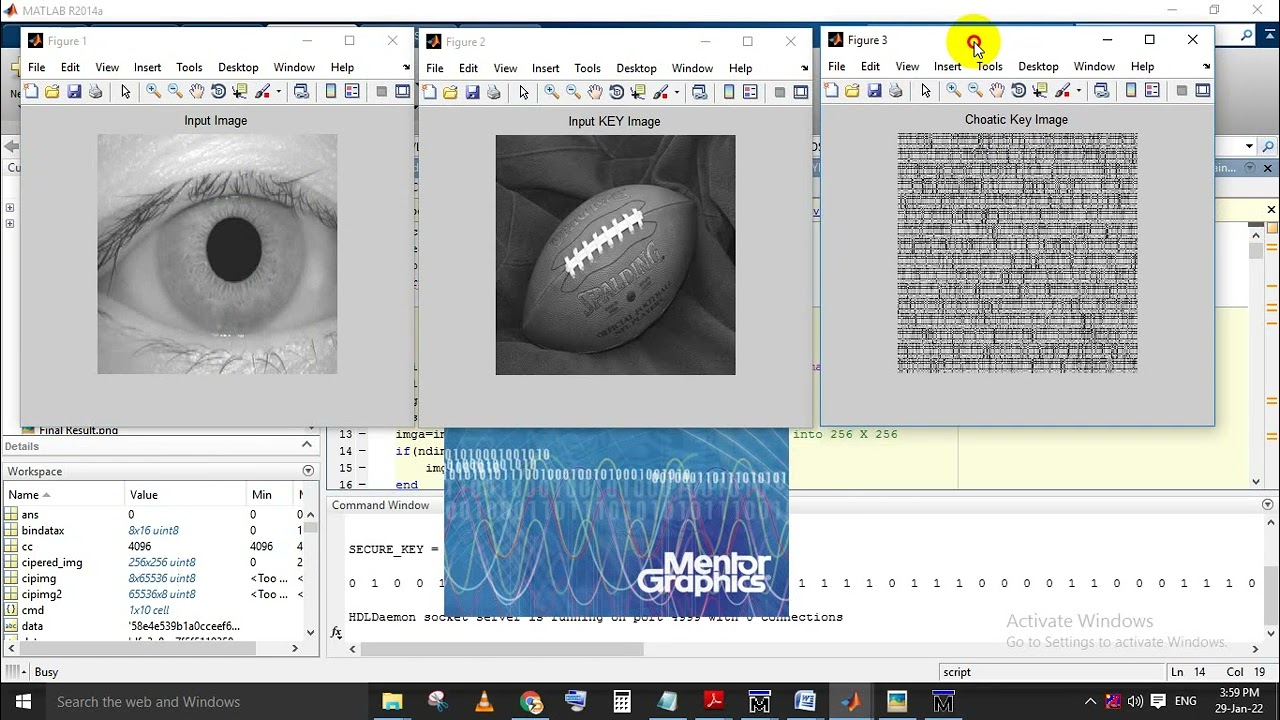Open VLC media player from taskbar
Image resolution: width=1280 pixels, height=720 pixels.
484,702
